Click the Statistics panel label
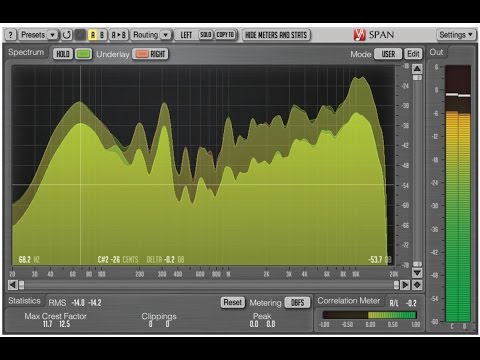This screenshot has width=480, height=360. tap(24, 301)
